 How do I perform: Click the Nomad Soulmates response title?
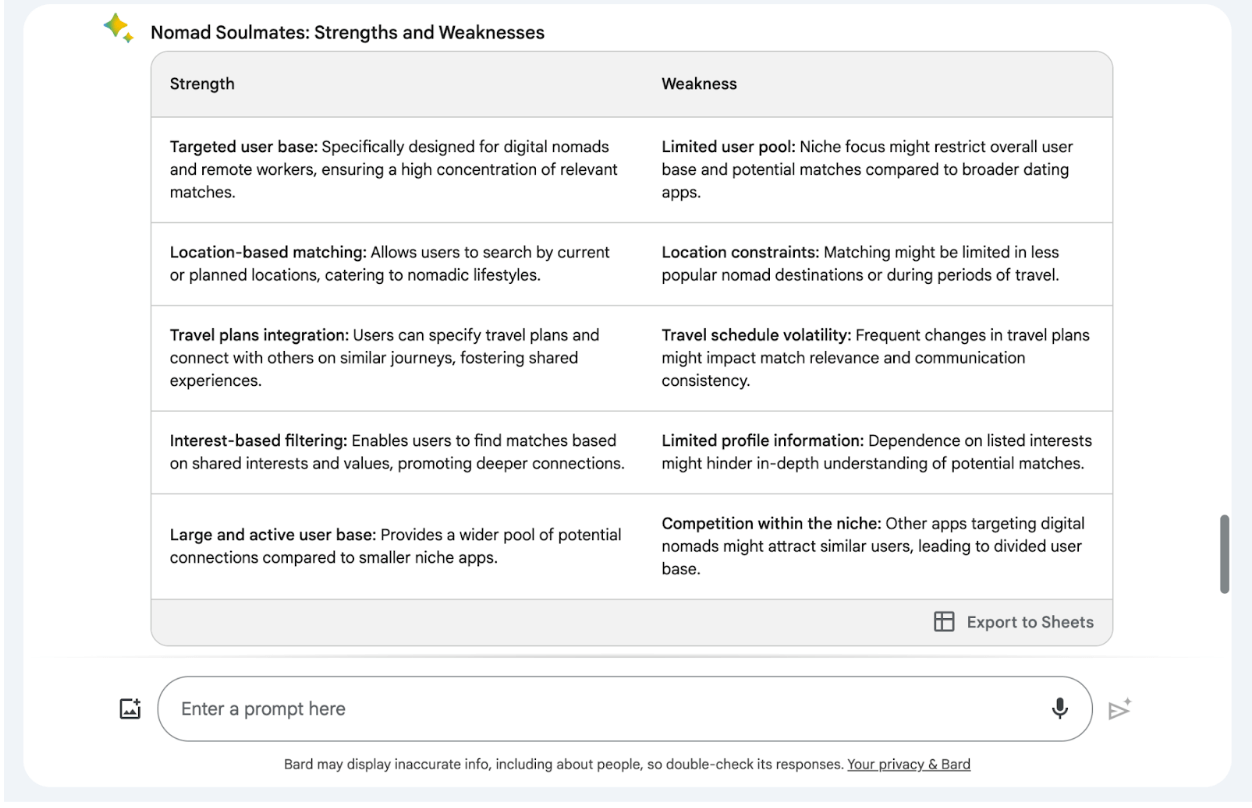[x=347, y=32]
